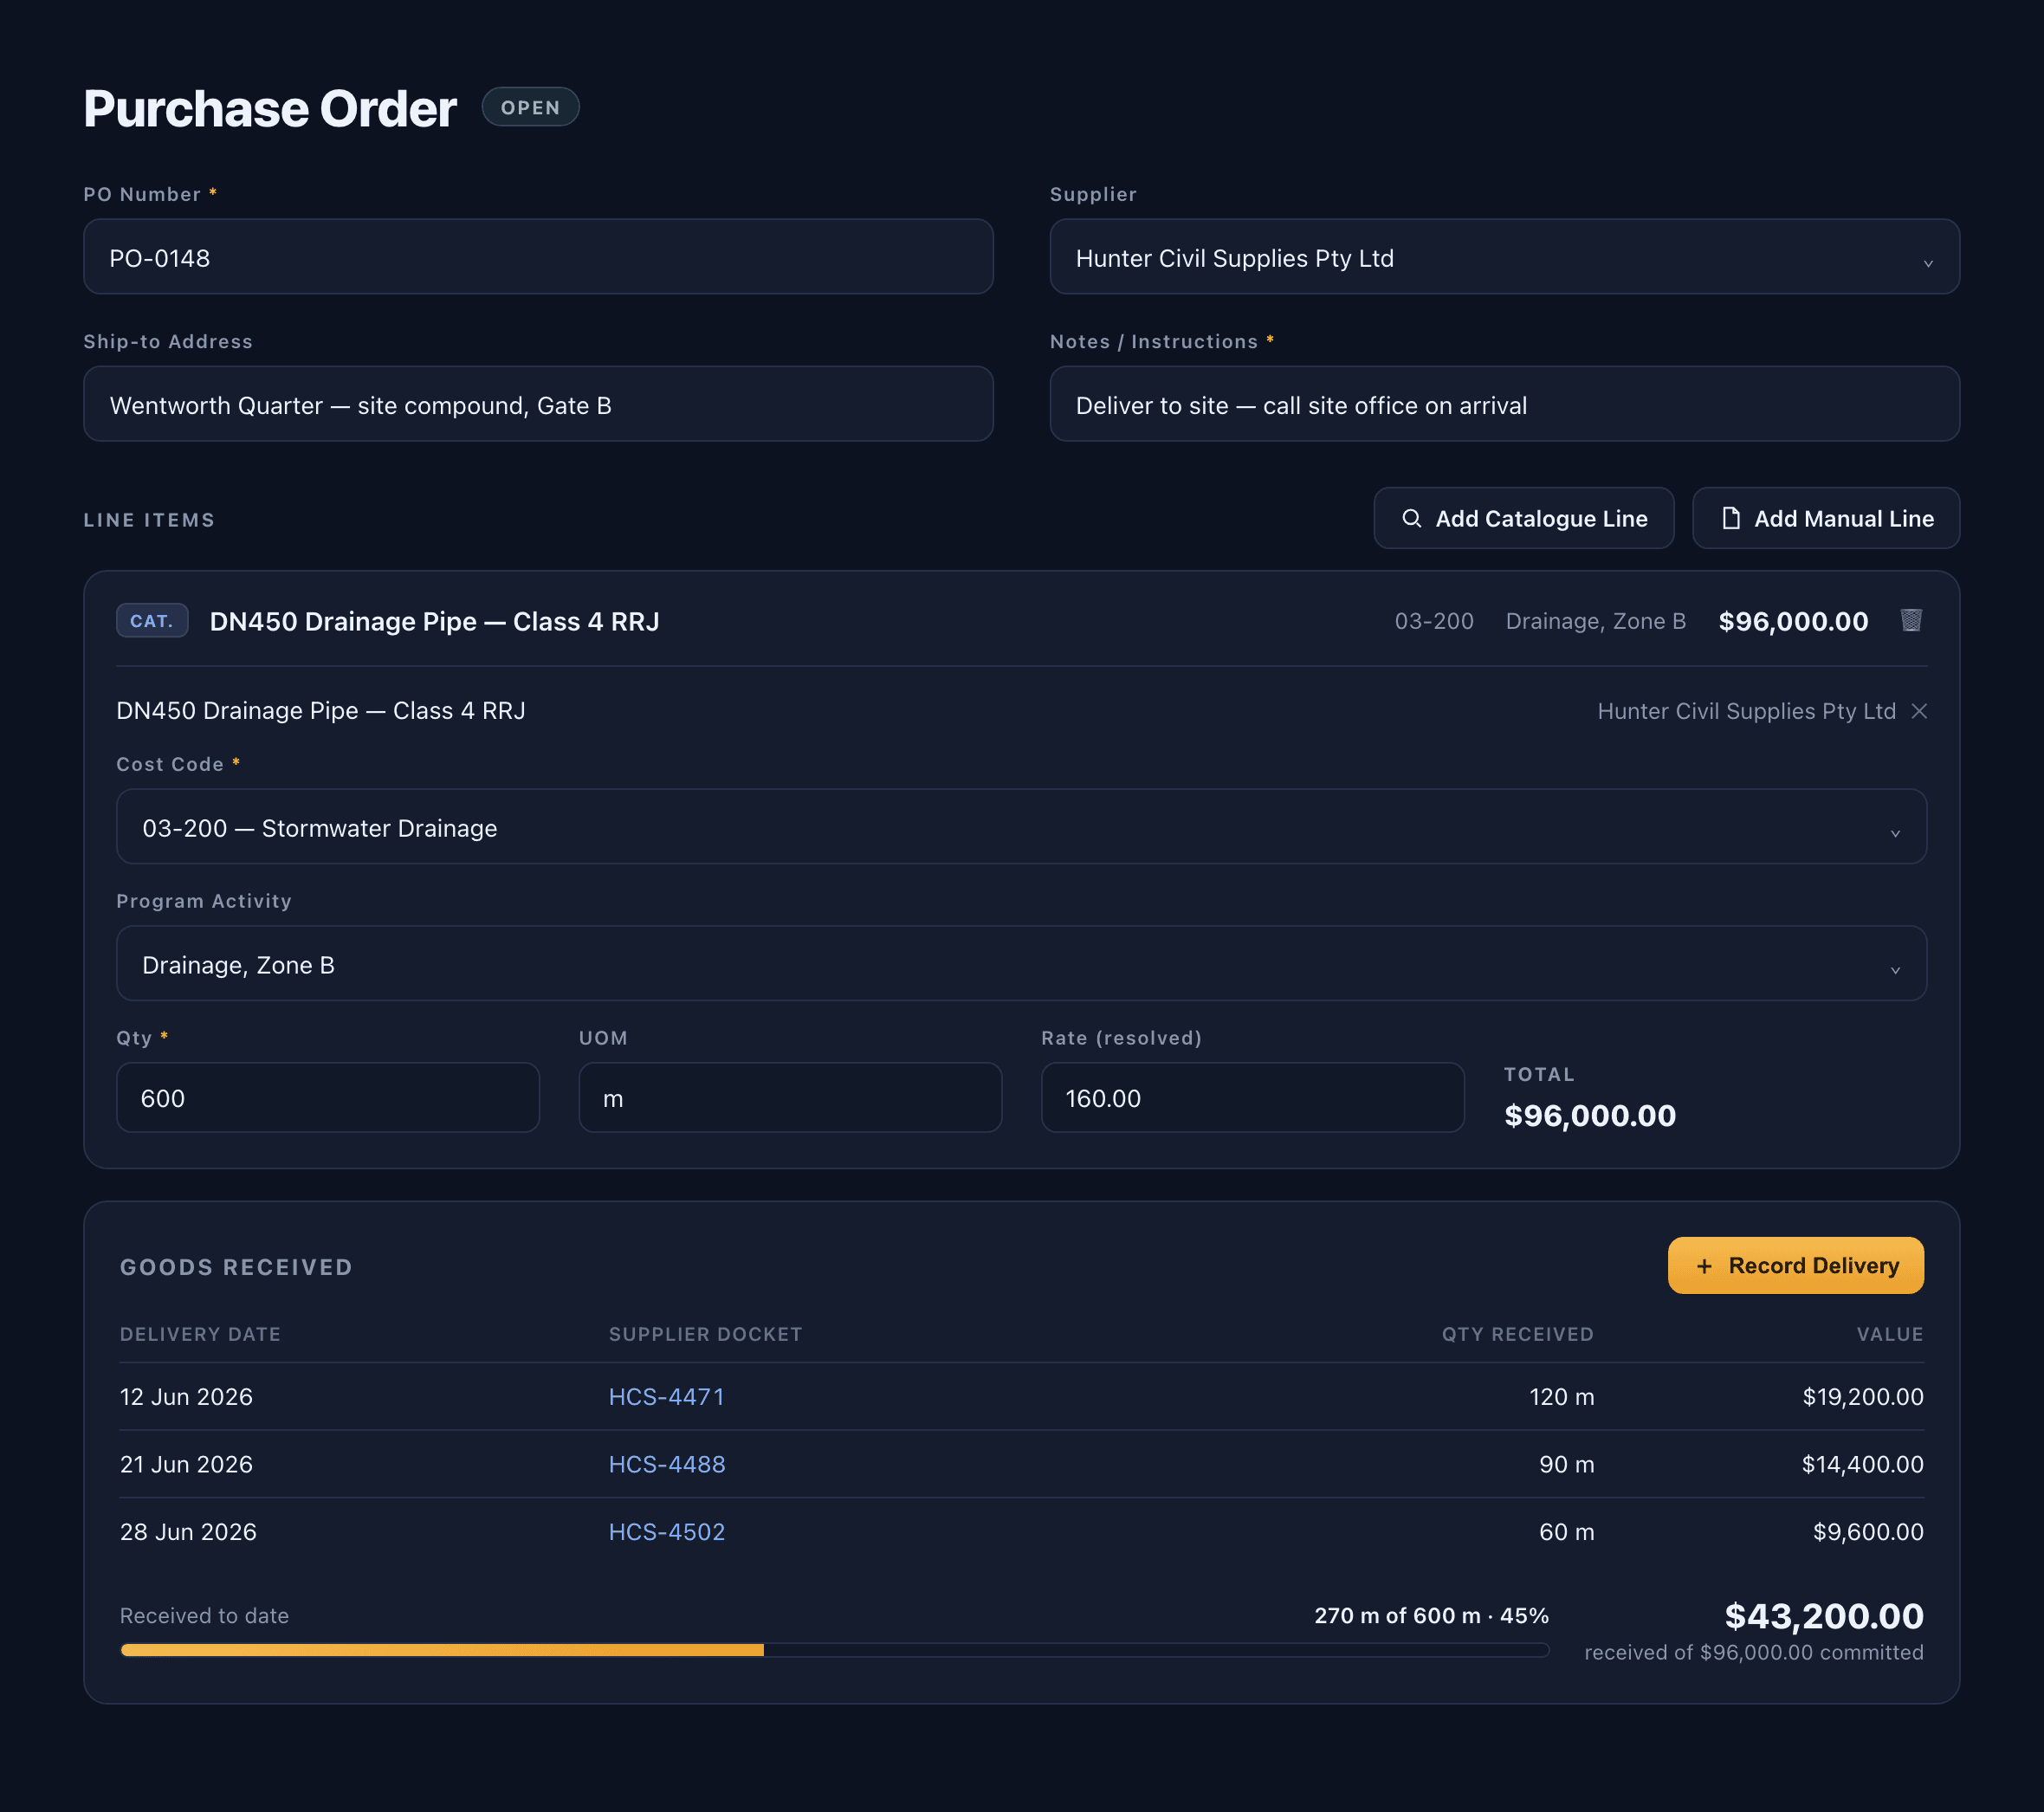Click the PO Number input field
Screen dimensions: 2044x1812
coord(538,257)
